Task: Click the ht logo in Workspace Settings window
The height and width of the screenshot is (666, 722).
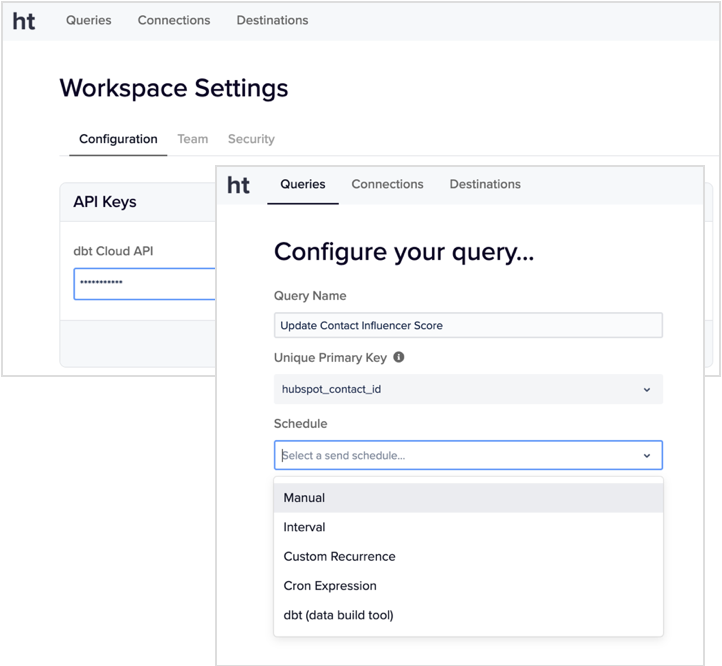Action: pos(24,21)
